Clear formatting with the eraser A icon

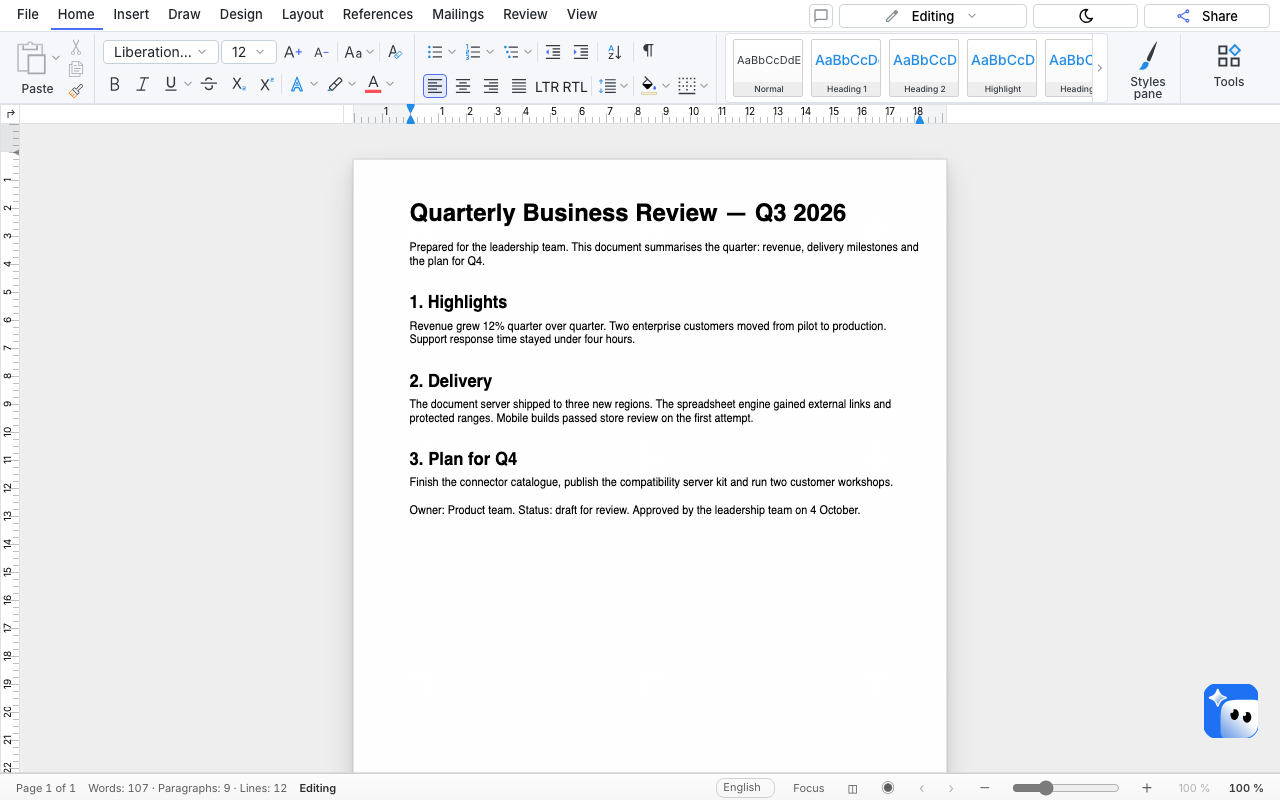pos(395,52)
